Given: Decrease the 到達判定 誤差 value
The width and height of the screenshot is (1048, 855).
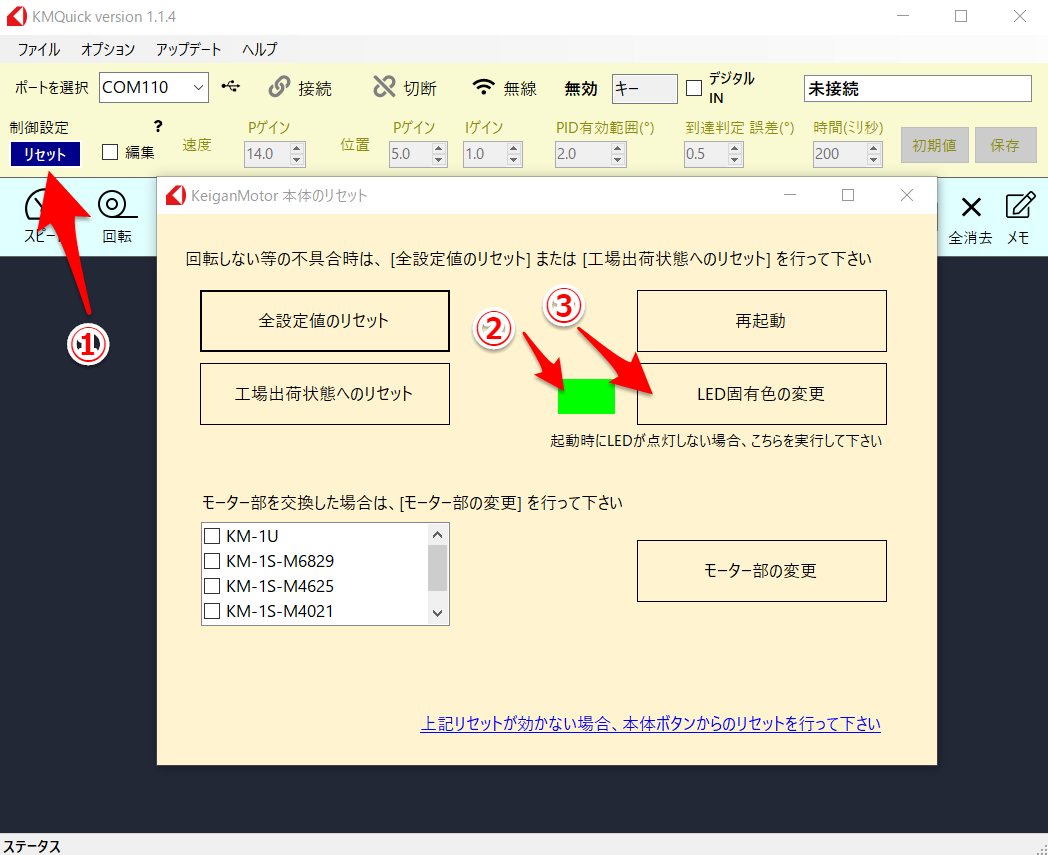Looking at the screenshot, I should 735,160.
